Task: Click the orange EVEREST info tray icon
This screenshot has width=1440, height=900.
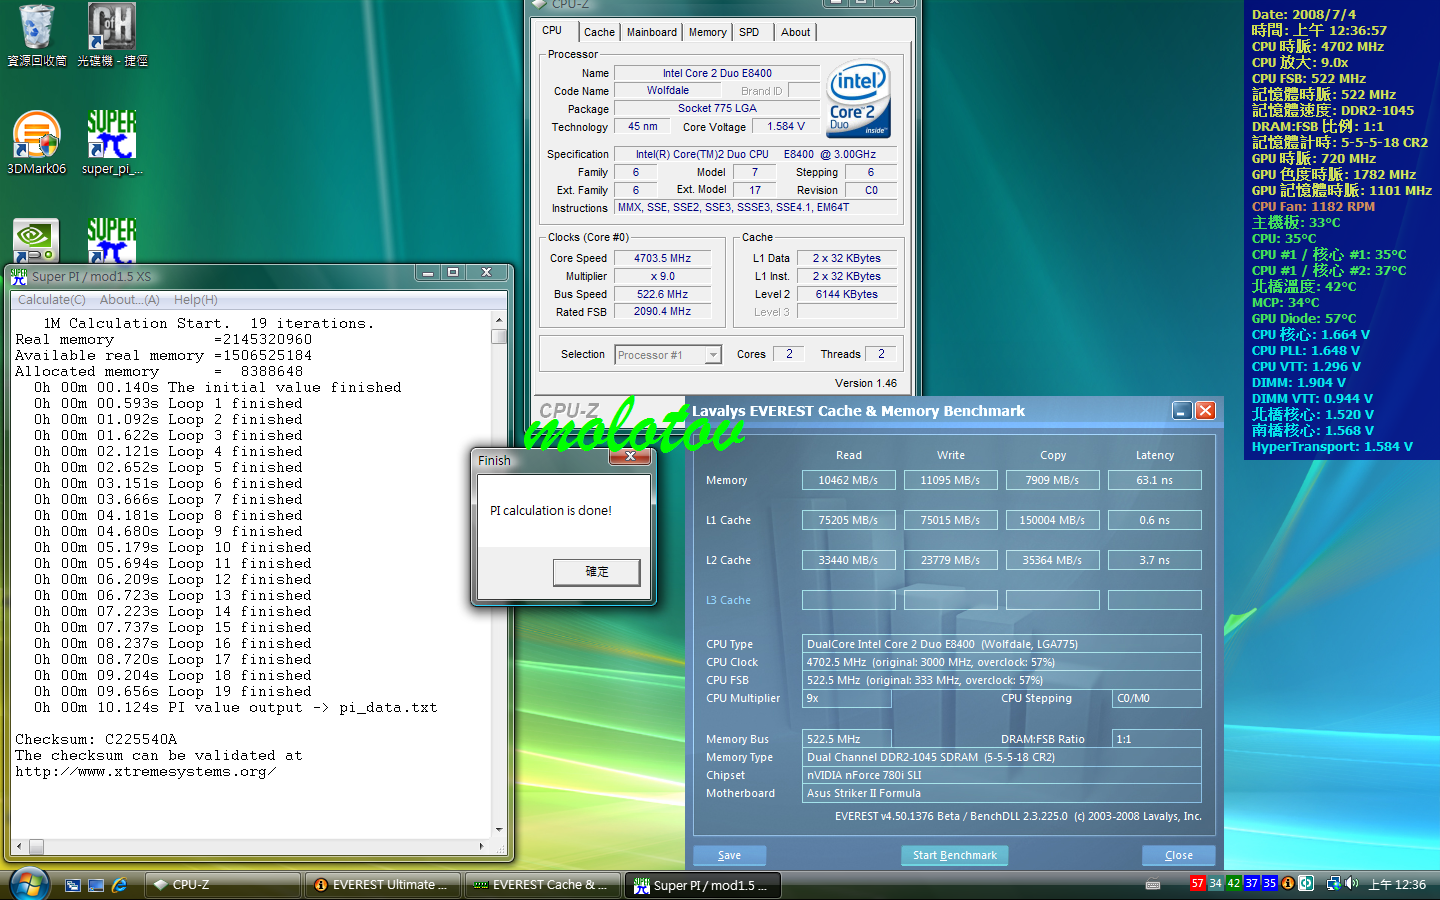Action: (x=1288, y=883)
